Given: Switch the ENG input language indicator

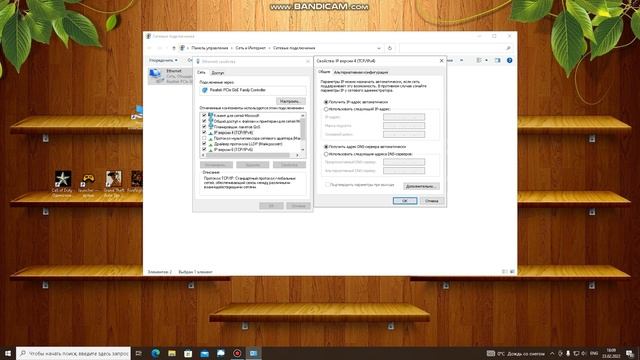Looking at the screenshot, I should [x=594, y=353].
